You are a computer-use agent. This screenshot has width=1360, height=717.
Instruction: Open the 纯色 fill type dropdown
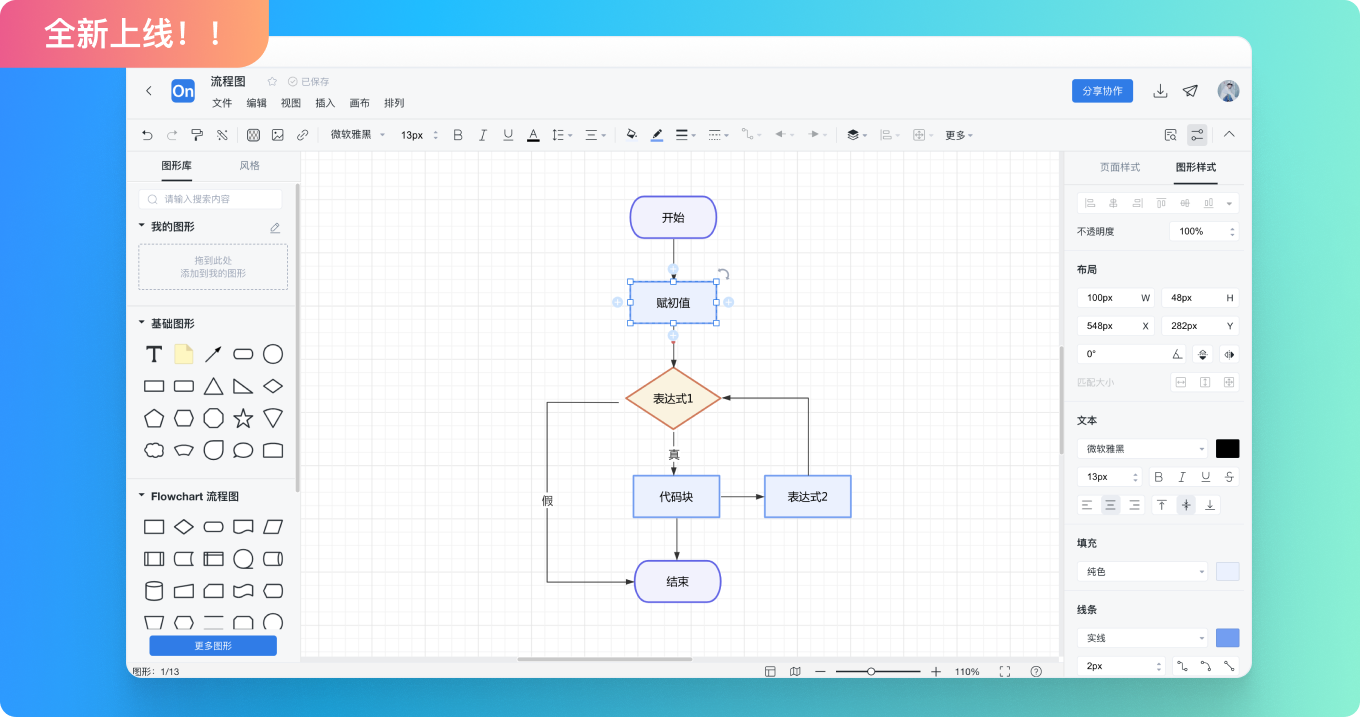[x=1142, y=572]
